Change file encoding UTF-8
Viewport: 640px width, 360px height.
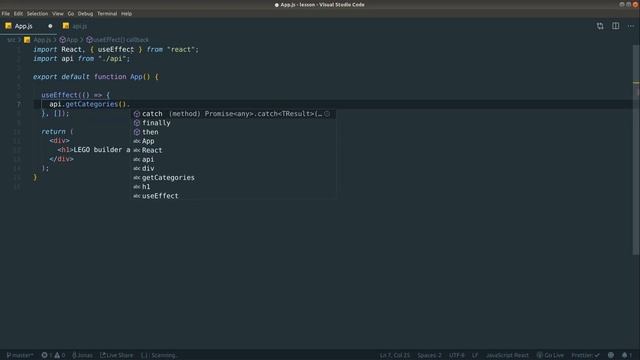click(457, 356)
